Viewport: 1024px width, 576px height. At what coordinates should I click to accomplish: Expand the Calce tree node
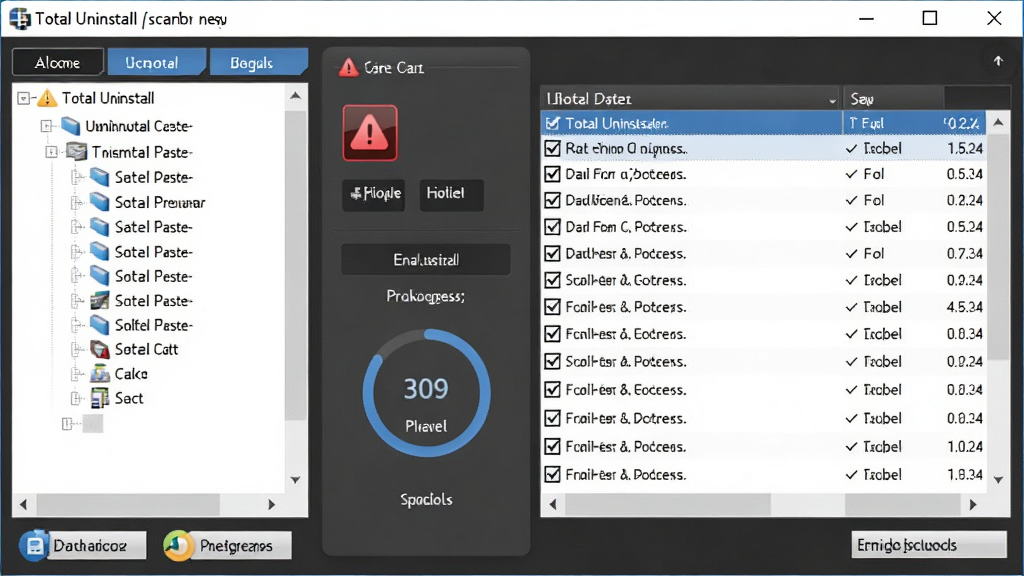coord(76,374)
